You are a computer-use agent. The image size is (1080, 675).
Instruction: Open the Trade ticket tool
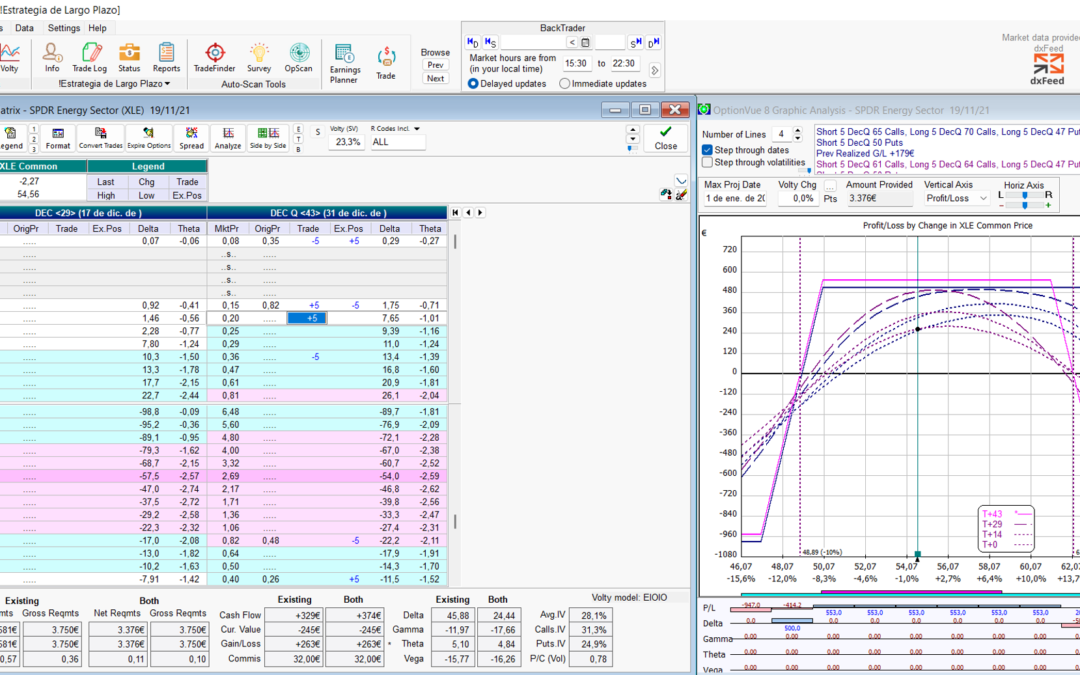pyautogui.click(x=386, y=63)
